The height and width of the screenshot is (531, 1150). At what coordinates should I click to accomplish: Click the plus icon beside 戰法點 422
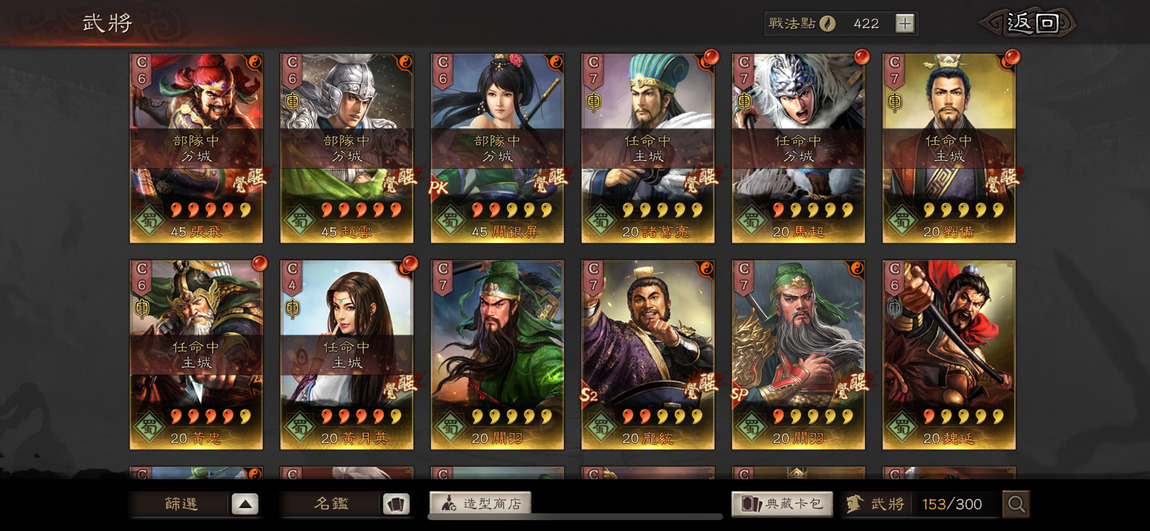[x=905, y=23]
